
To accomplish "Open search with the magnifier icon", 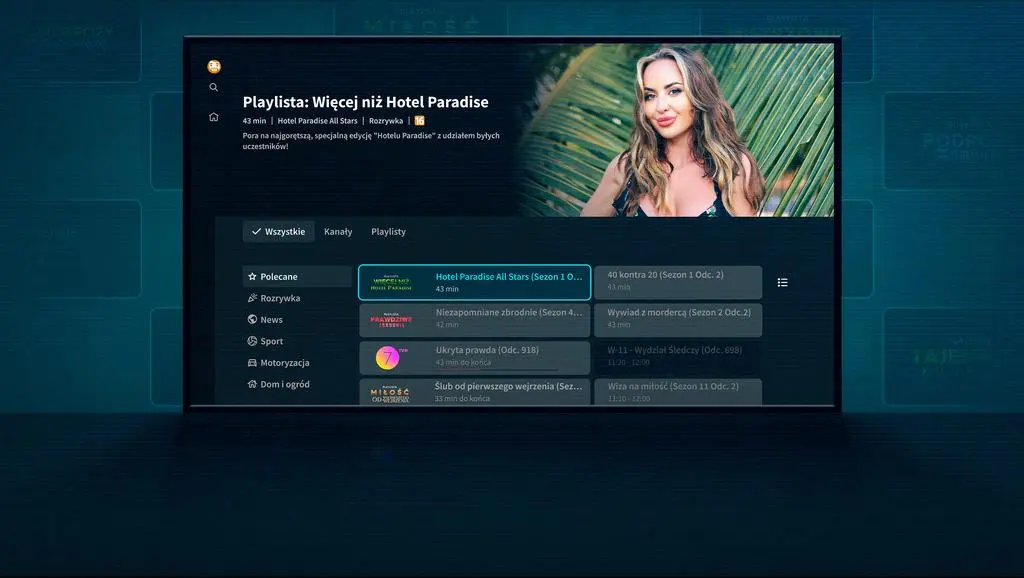I will click(214, 88).
